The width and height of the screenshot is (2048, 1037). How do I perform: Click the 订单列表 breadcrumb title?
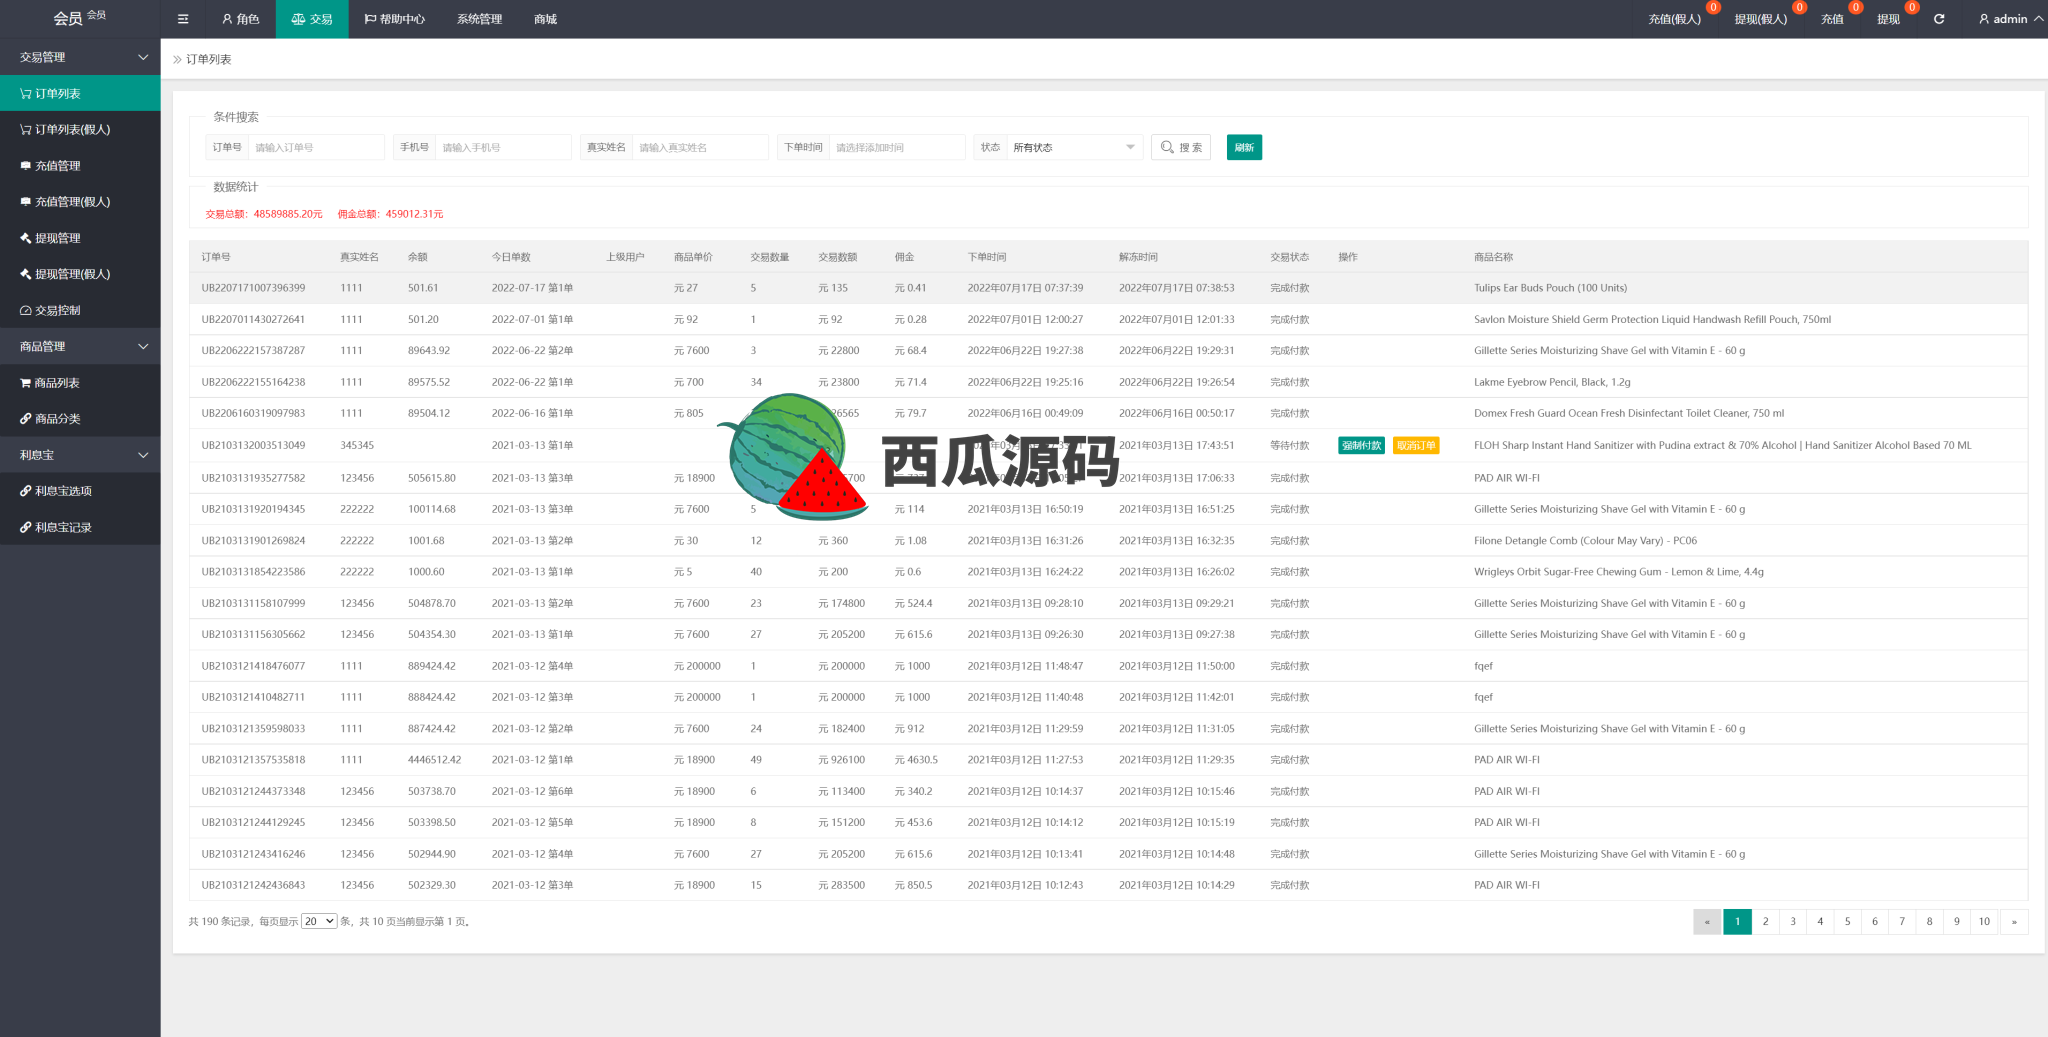coord(208,59)
